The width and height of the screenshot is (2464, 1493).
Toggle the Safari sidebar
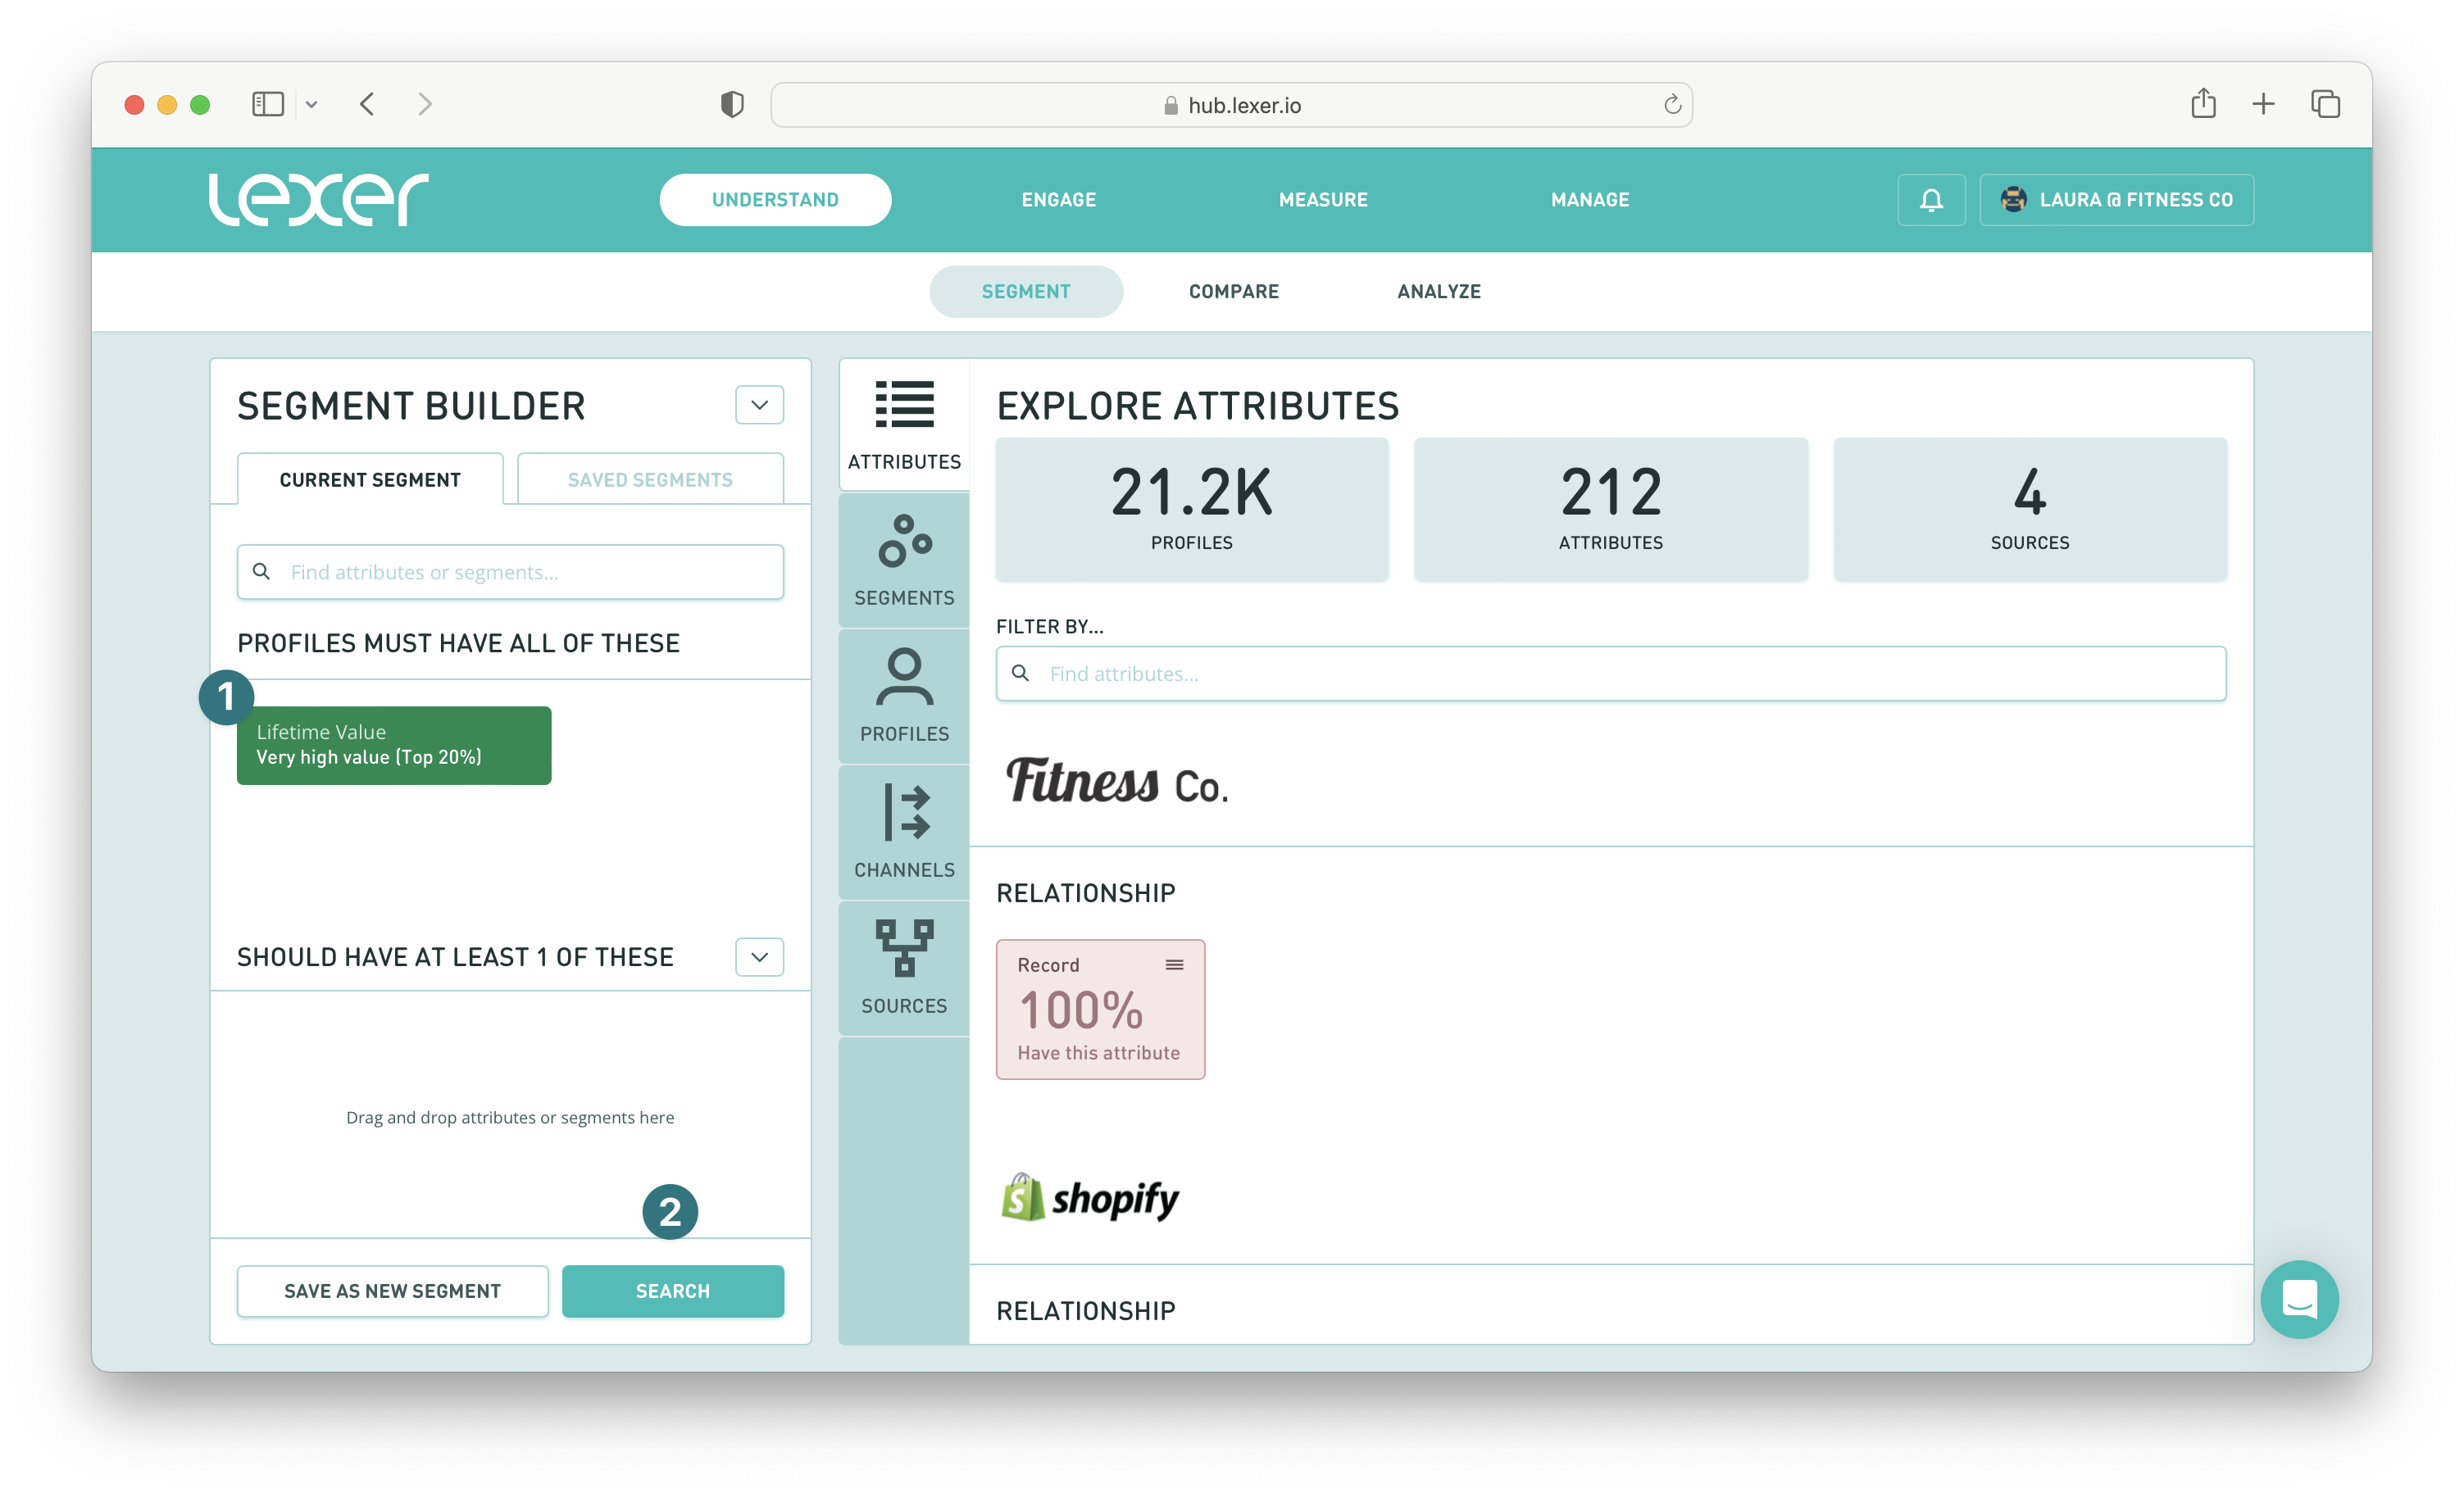coord(268,104)
